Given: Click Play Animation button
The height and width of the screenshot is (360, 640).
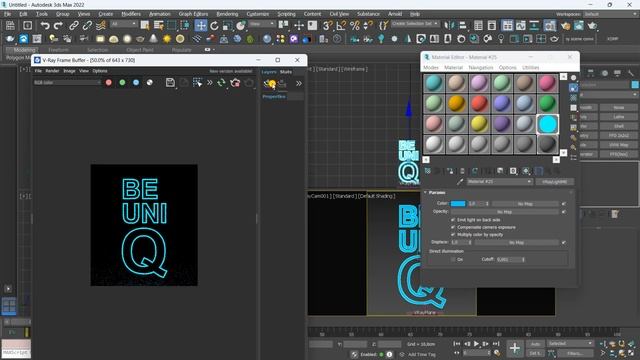Looking at the screenshot, I should [476, 344].
